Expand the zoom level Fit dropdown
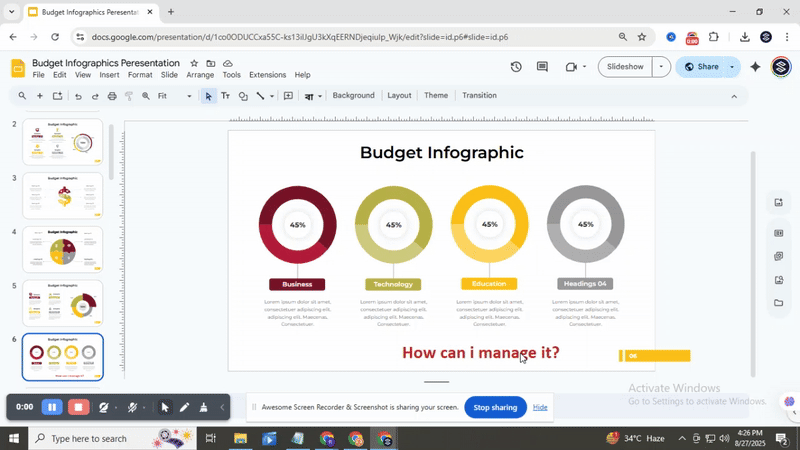Image resolution: width=800 pixels, height=450 pixels. pos(189,96)
